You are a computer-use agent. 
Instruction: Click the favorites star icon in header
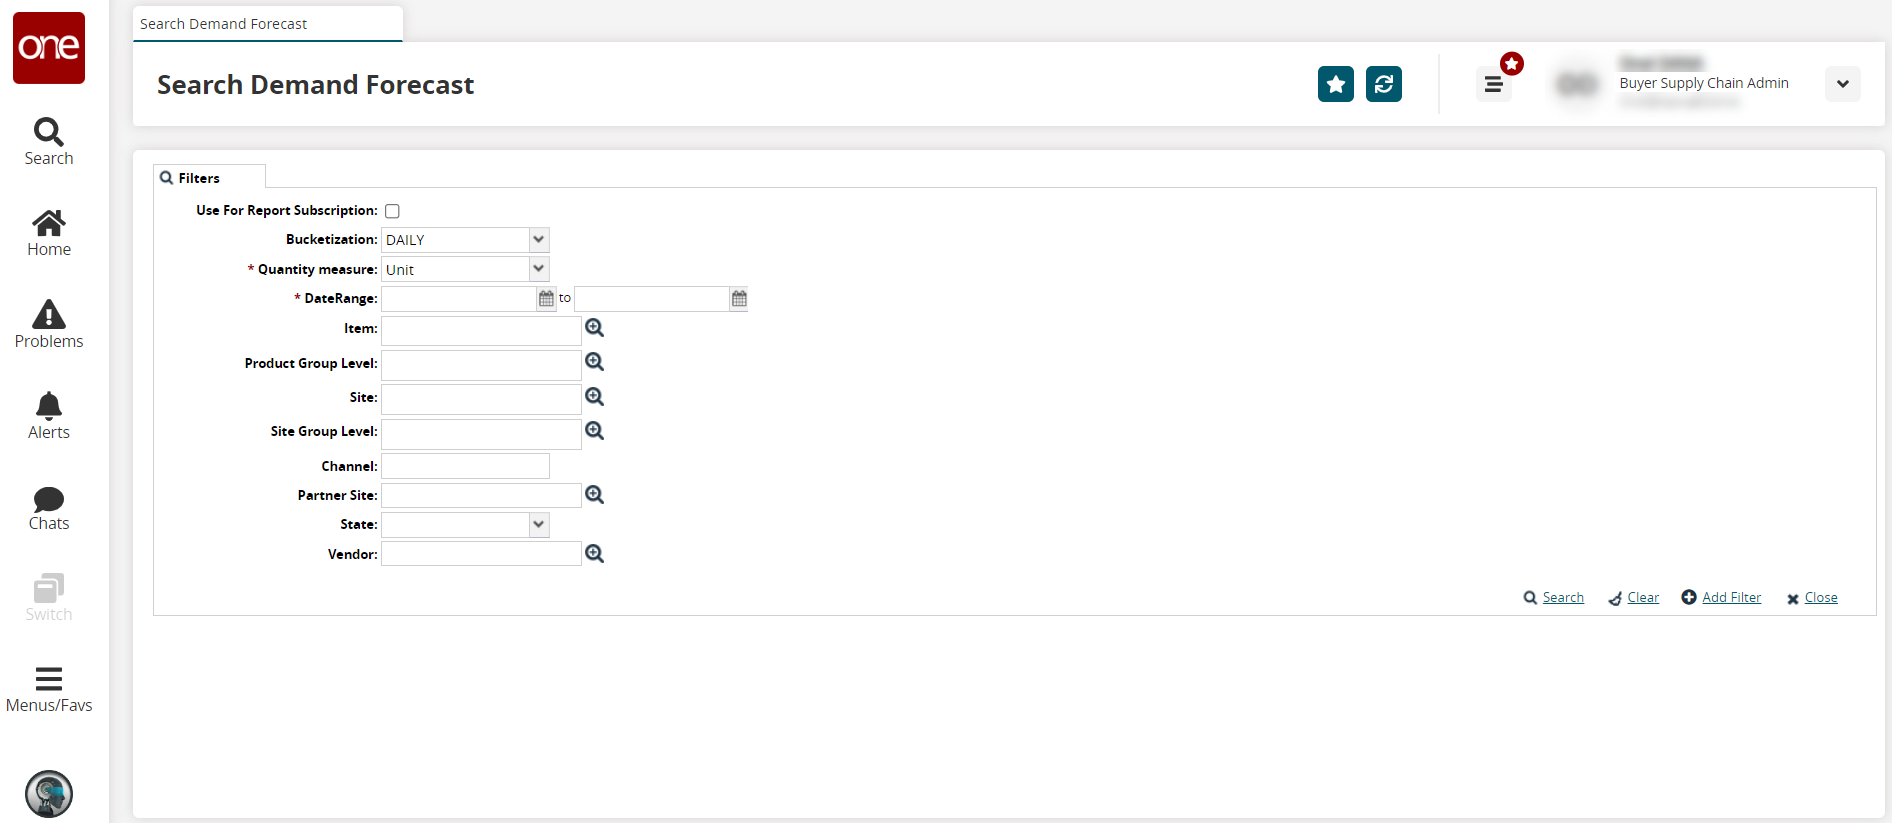(x=1335, y=84)
